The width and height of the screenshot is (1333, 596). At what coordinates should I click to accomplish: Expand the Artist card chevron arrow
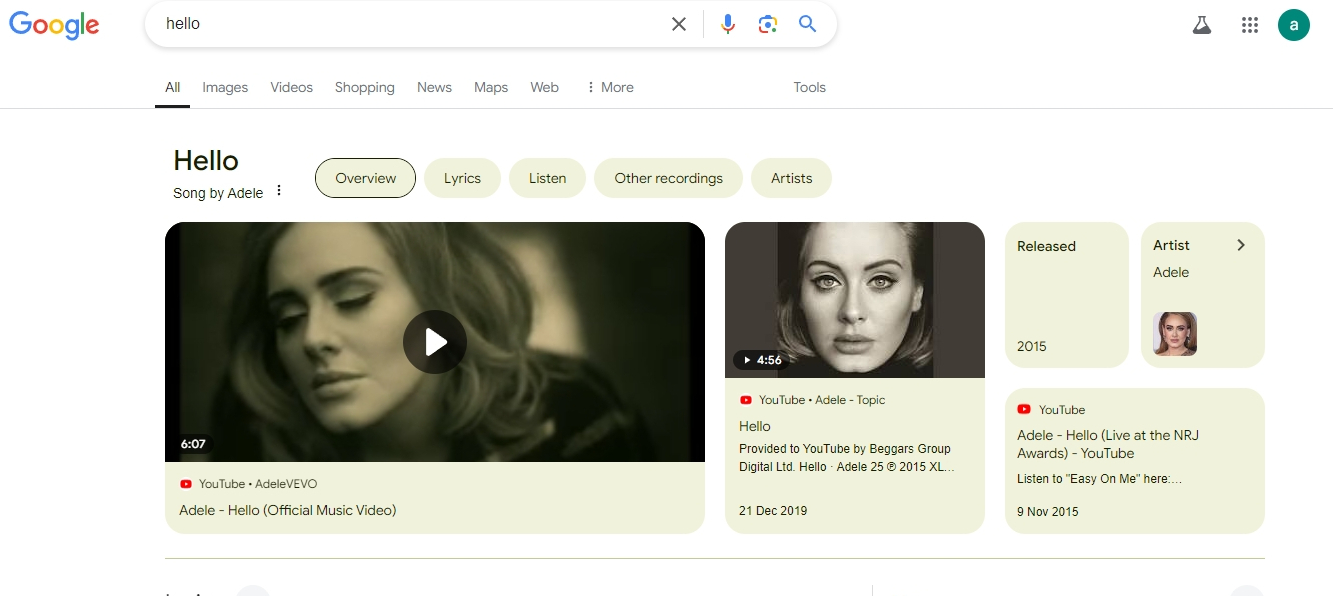point(1241,245)
